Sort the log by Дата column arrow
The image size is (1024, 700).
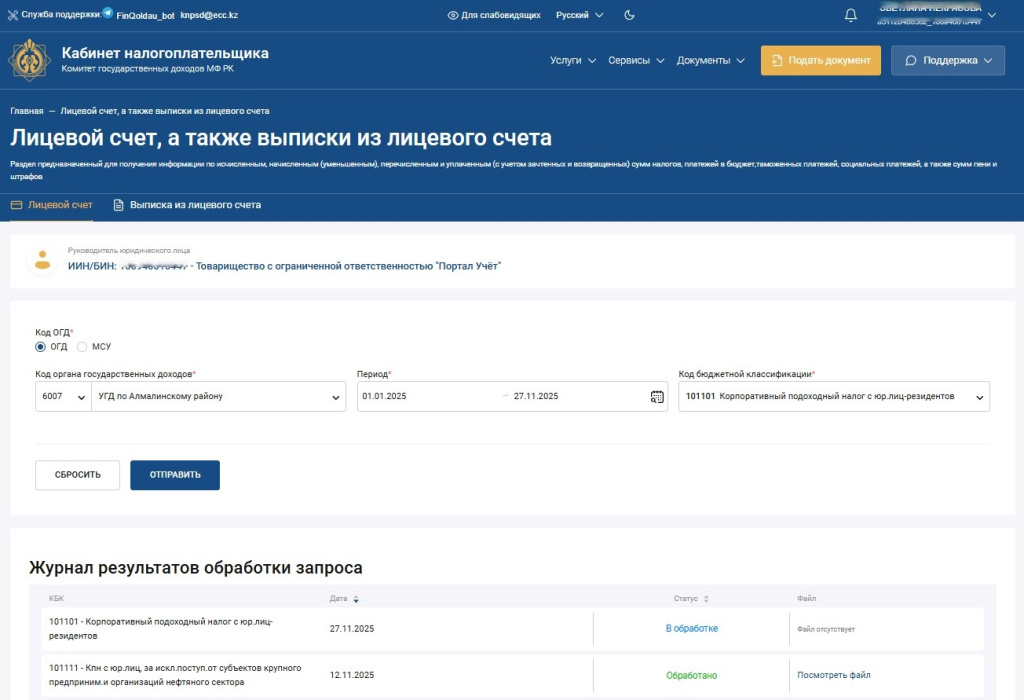[x=356, y=599]
